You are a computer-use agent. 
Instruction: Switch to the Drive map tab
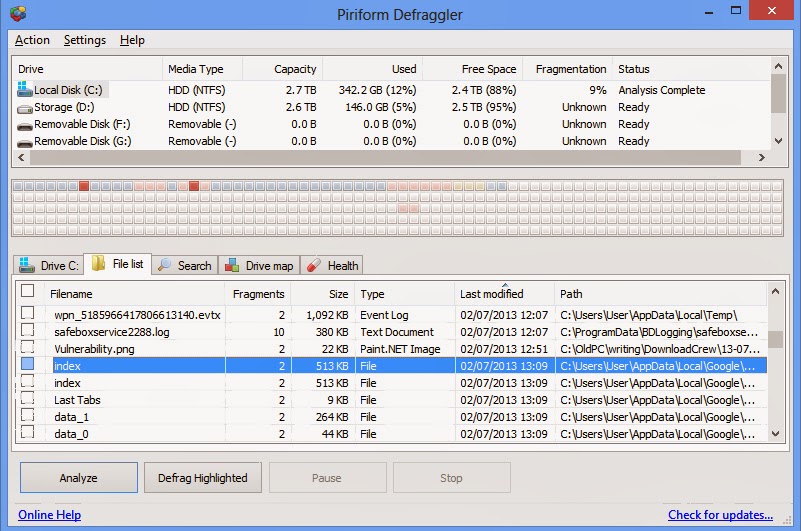(260, 265)
